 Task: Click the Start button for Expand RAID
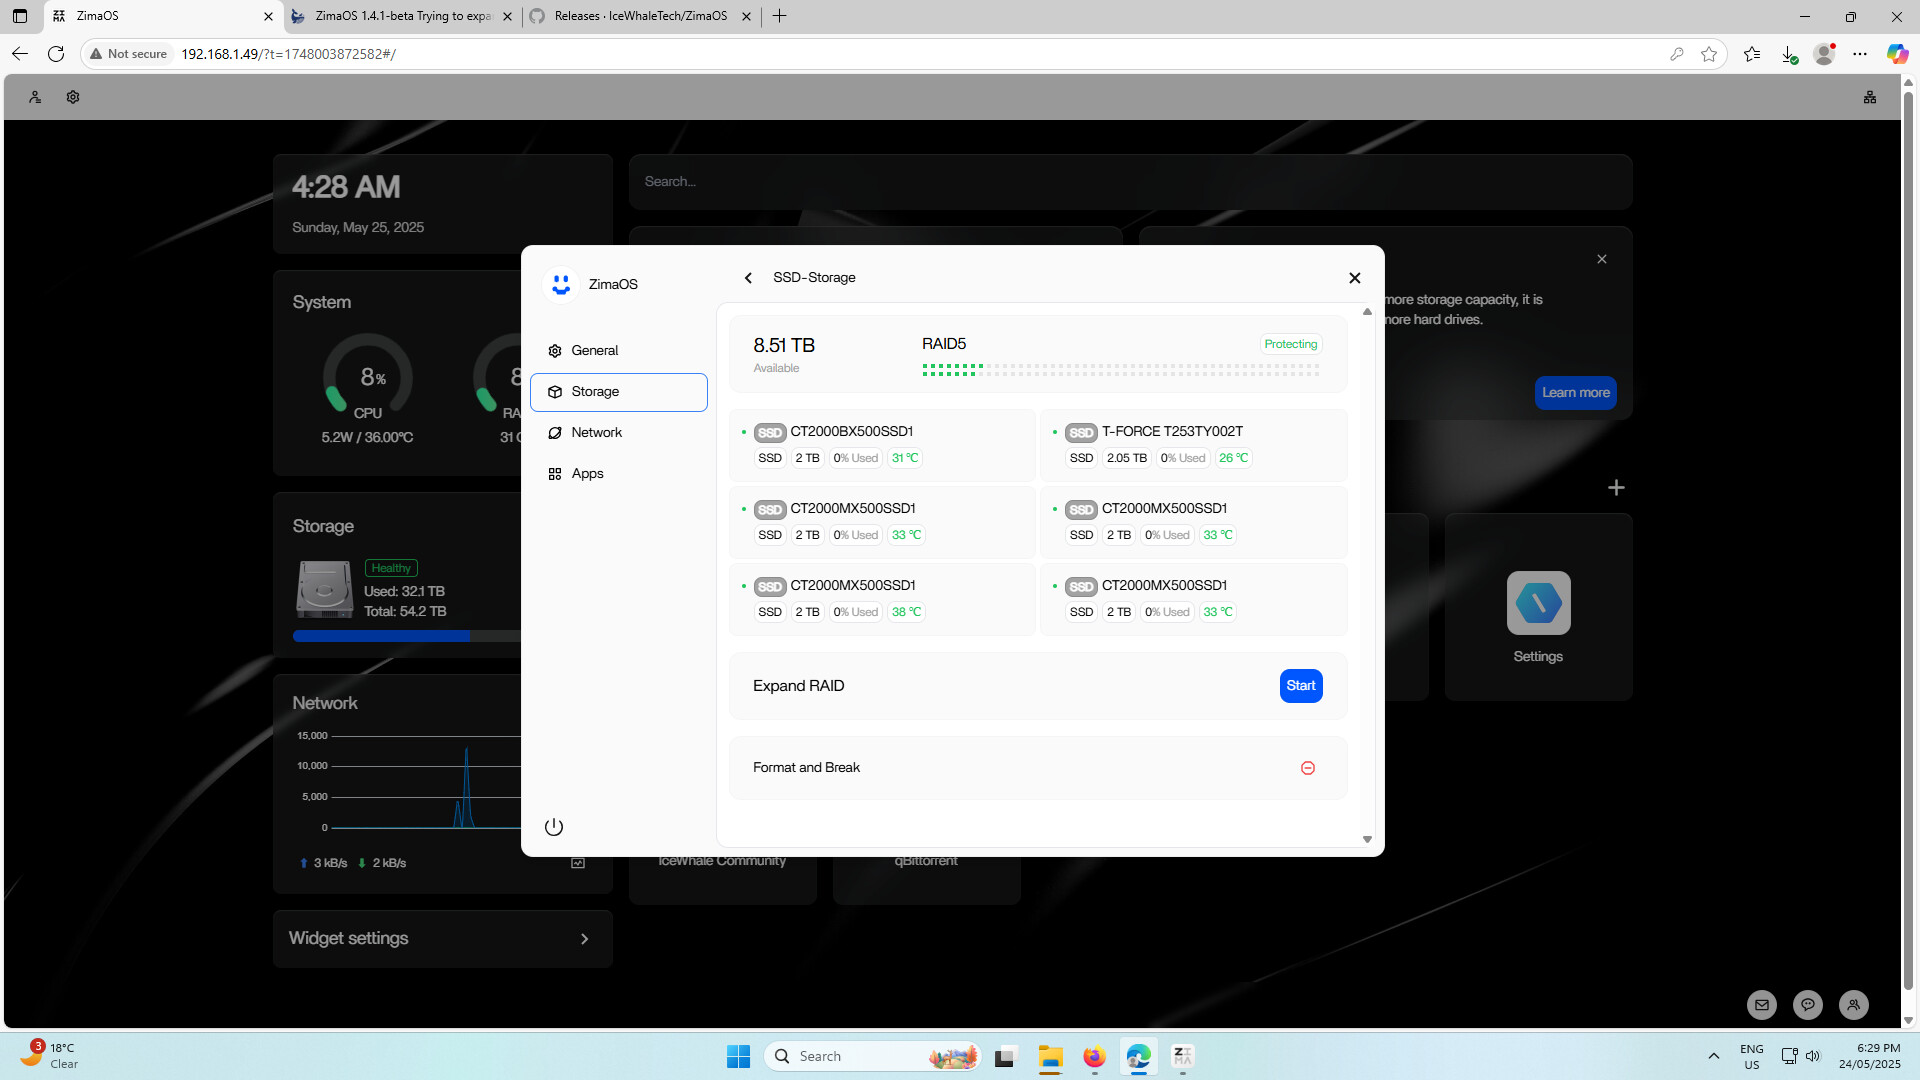click(x=1301, y=686)
